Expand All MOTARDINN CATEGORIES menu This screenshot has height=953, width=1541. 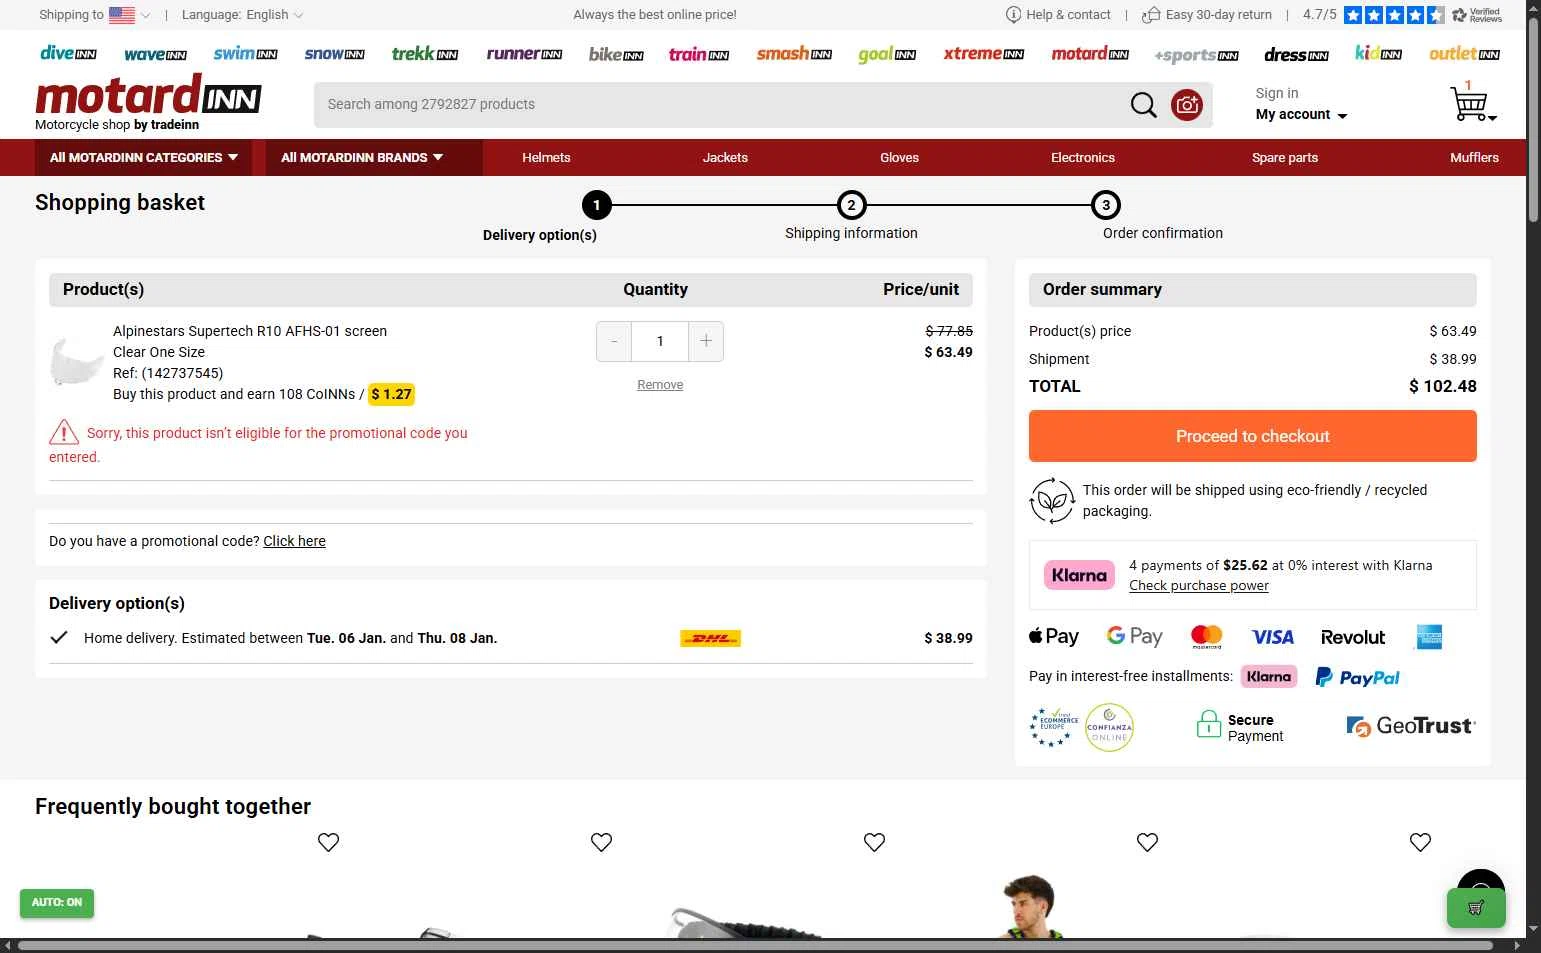click(144, 158)
